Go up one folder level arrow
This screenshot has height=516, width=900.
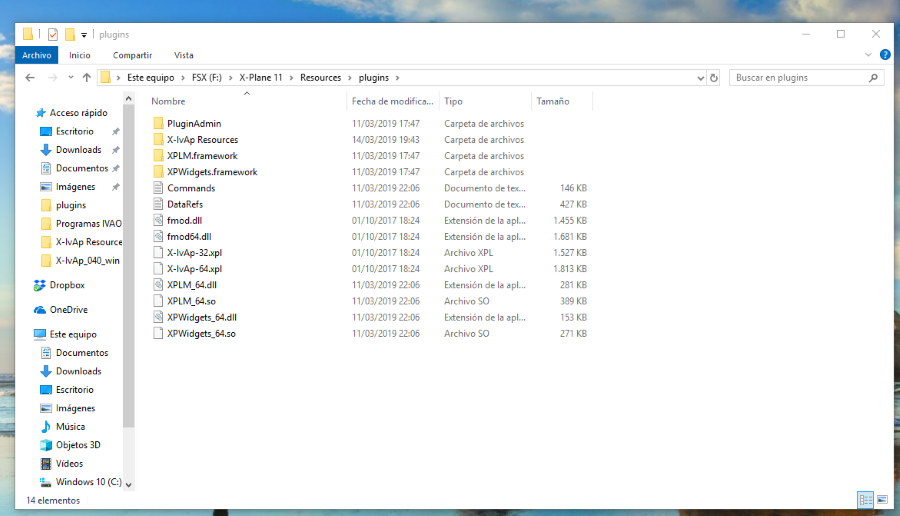(x=87, y=77)
